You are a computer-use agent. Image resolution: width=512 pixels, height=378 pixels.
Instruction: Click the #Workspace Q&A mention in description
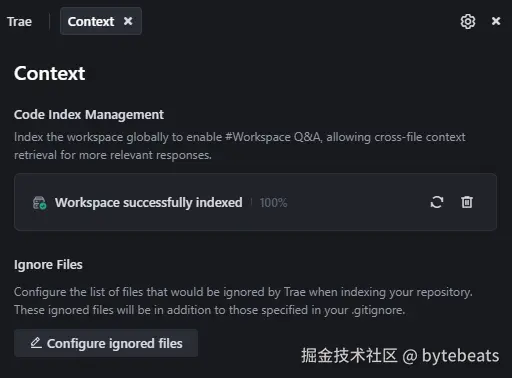pos(273,137)
